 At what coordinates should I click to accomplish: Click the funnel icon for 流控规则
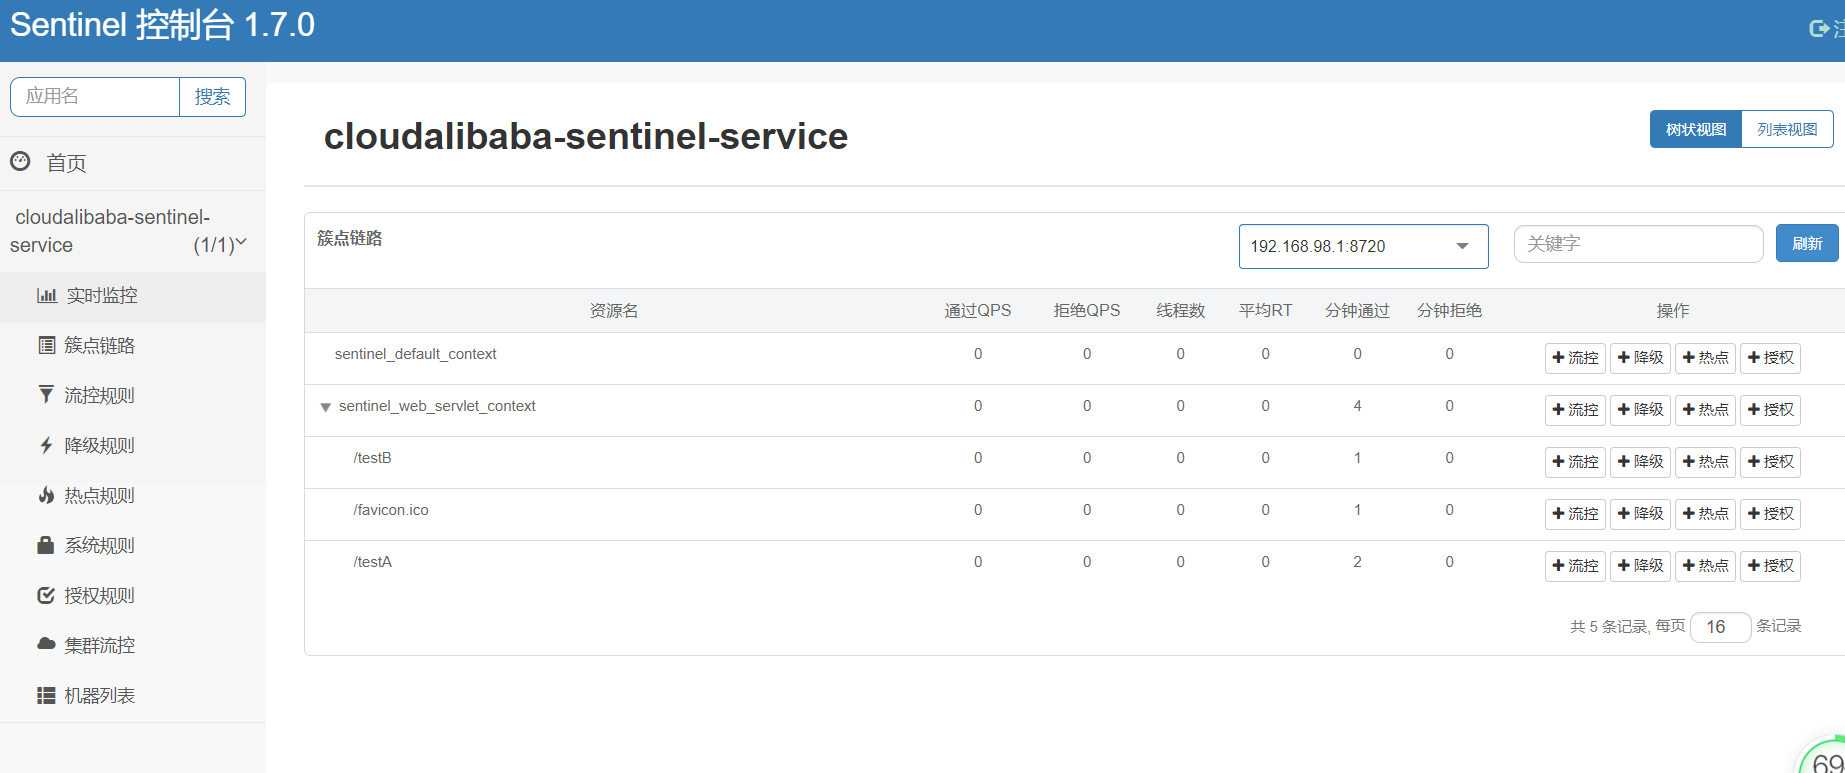click(x=46, y=395)
